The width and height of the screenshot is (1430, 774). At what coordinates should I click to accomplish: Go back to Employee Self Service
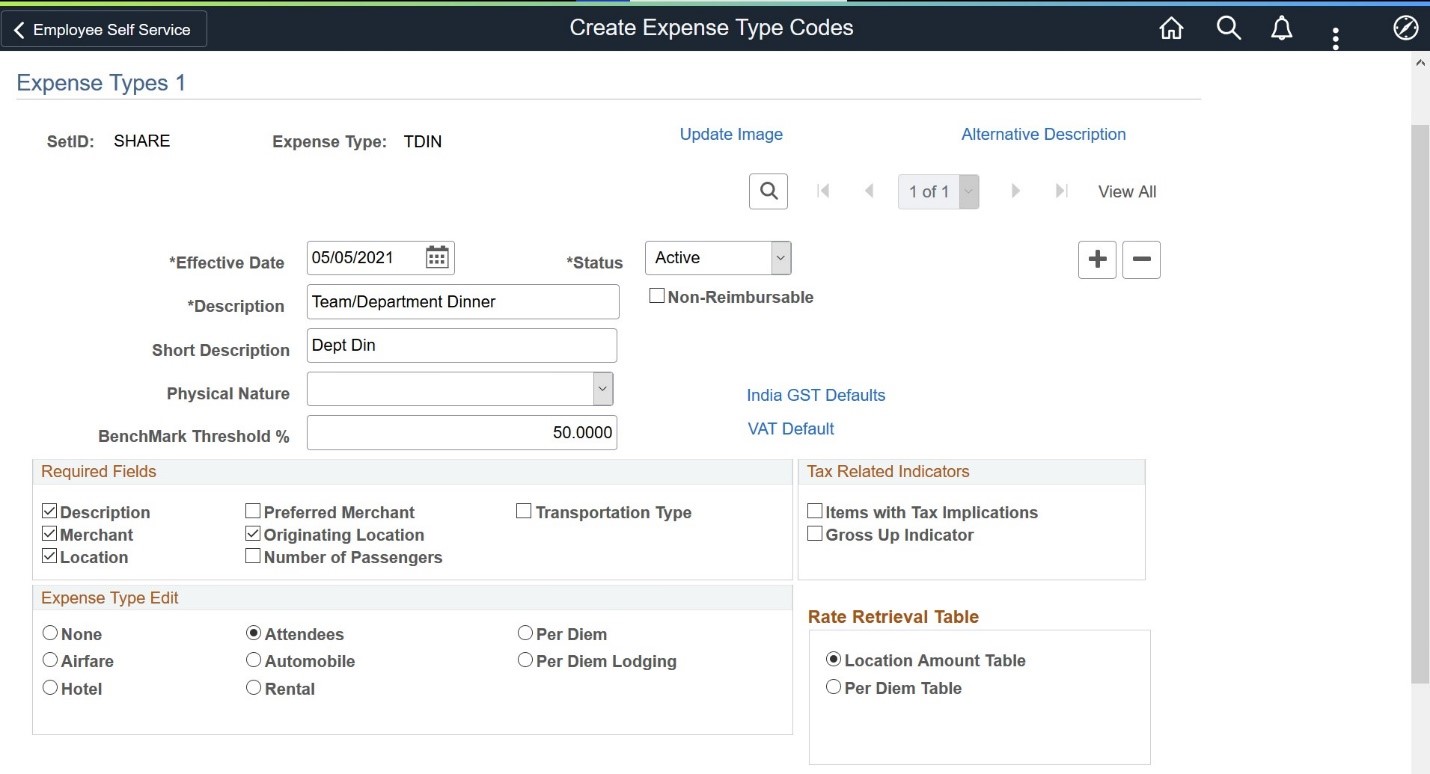104,30
